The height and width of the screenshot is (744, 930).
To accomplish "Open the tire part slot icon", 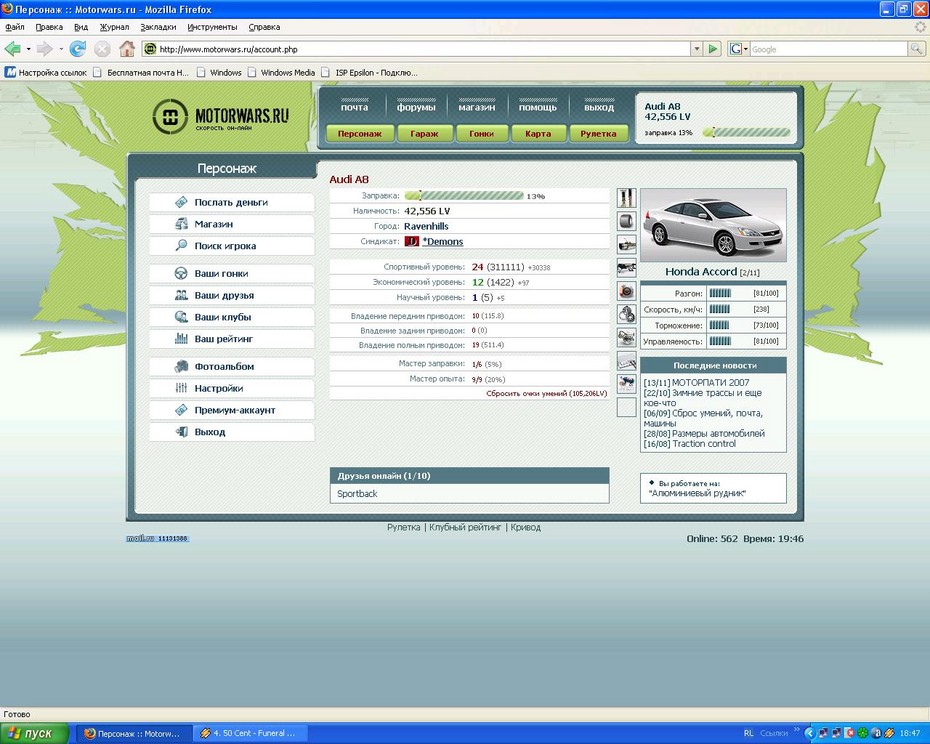I will [x=626, y=221].
